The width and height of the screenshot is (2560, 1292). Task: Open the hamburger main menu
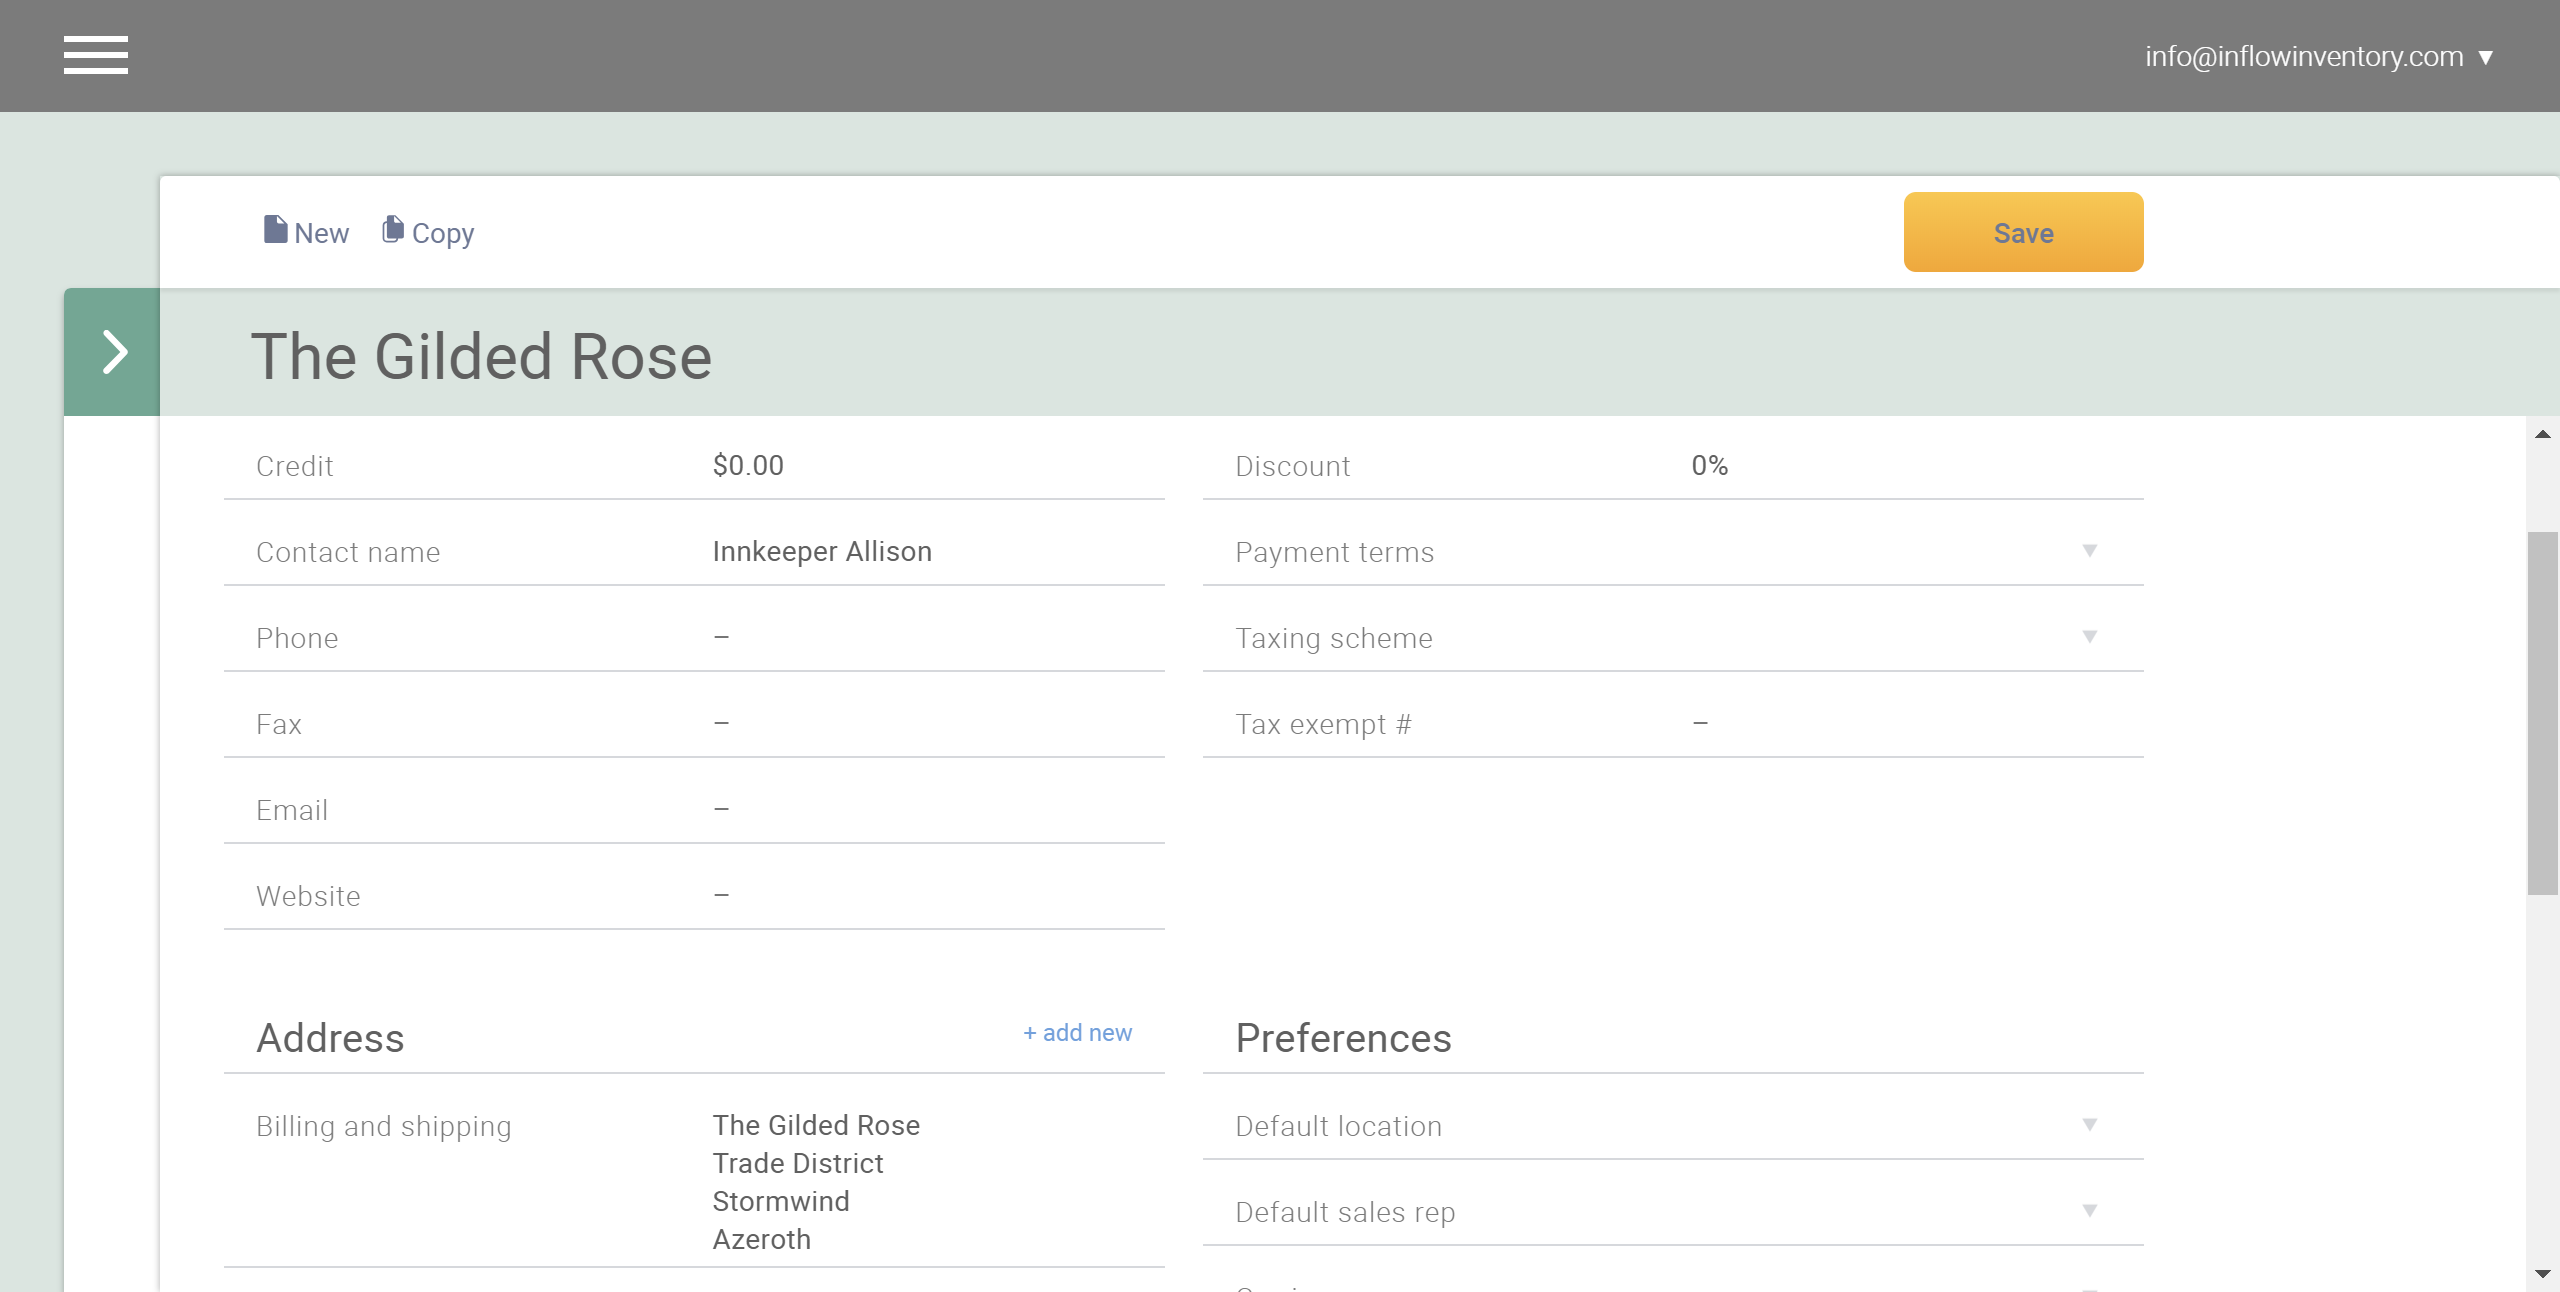[x=96, y=55]
